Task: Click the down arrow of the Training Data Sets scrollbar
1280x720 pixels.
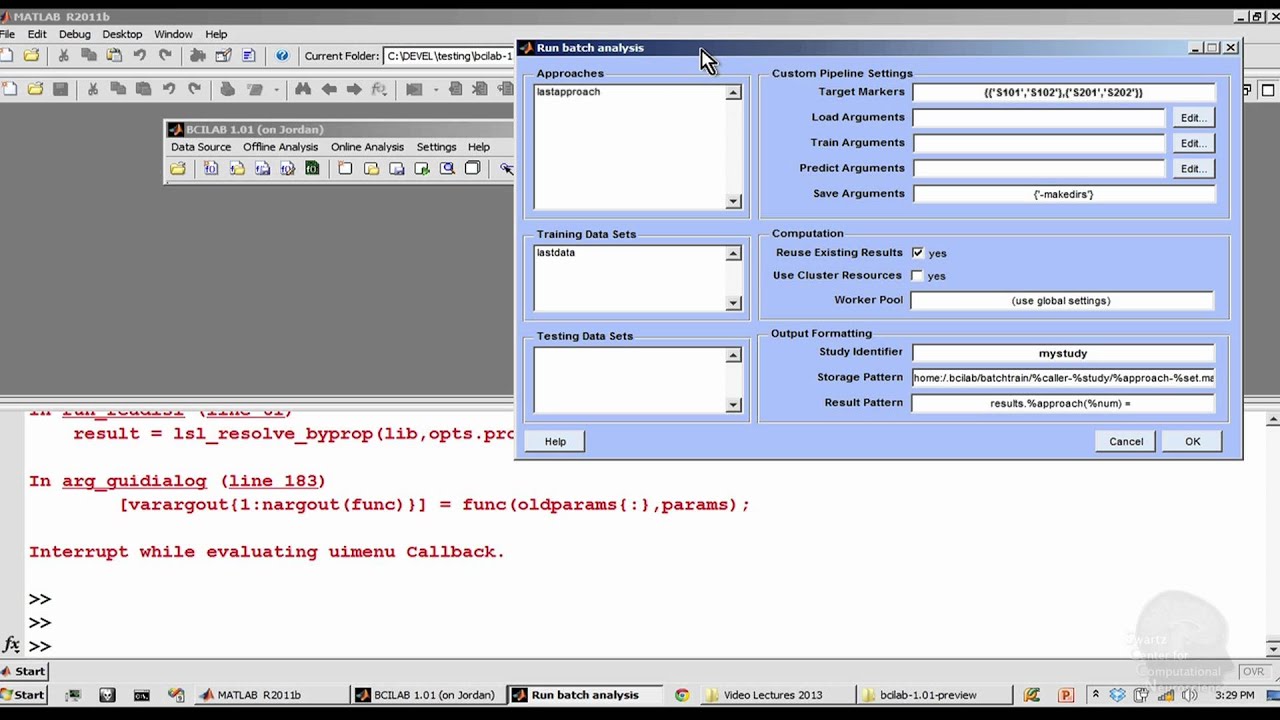Action: pos(733,303)
